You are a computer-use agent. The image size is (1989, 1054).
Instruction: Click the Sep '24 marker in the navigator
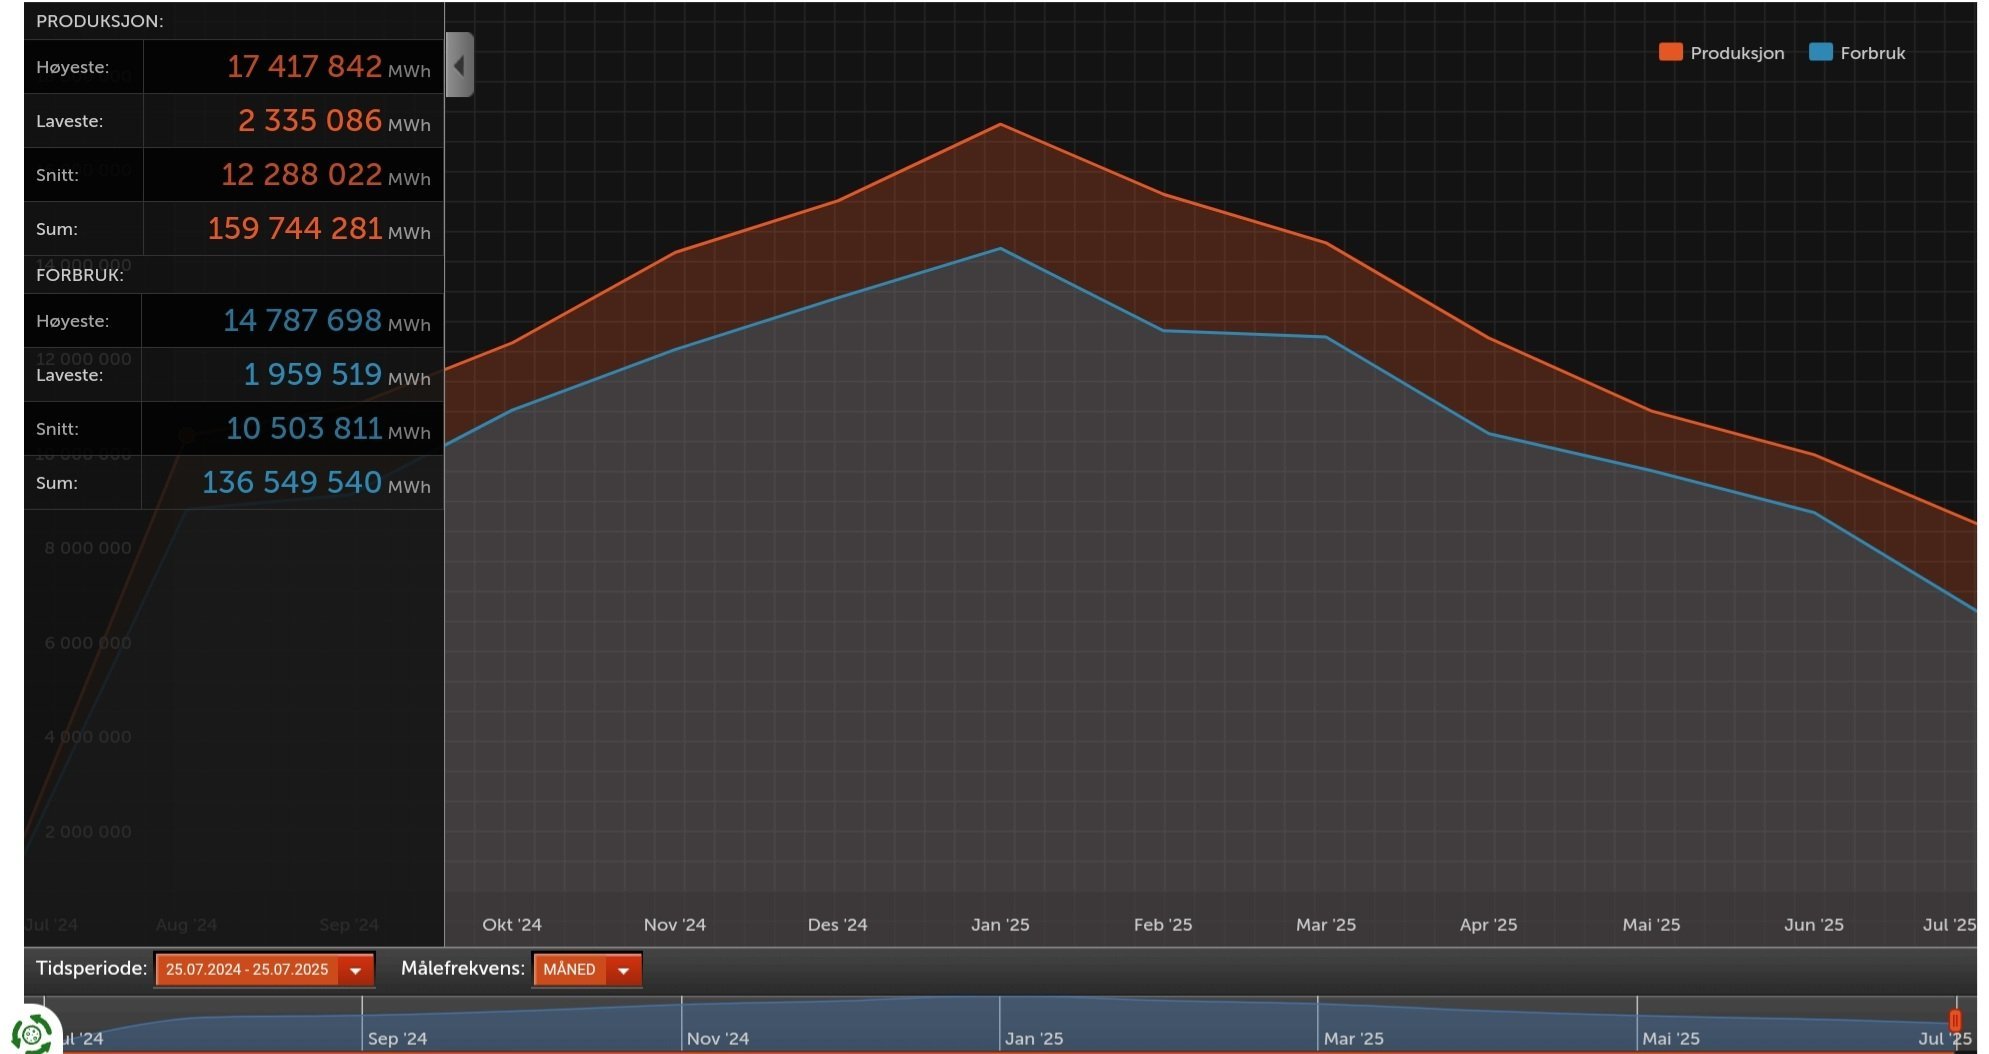(397, 1038)
